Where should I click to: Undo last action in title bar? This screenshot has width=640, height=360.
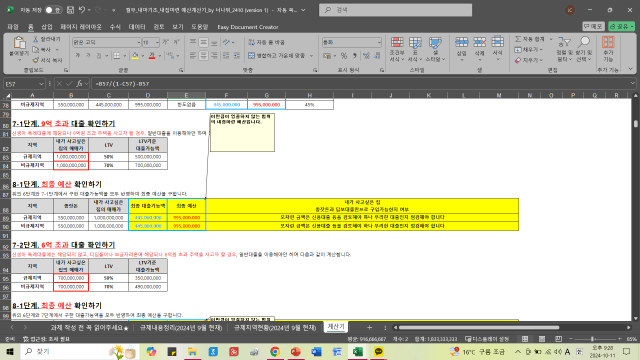click(82, 10)
